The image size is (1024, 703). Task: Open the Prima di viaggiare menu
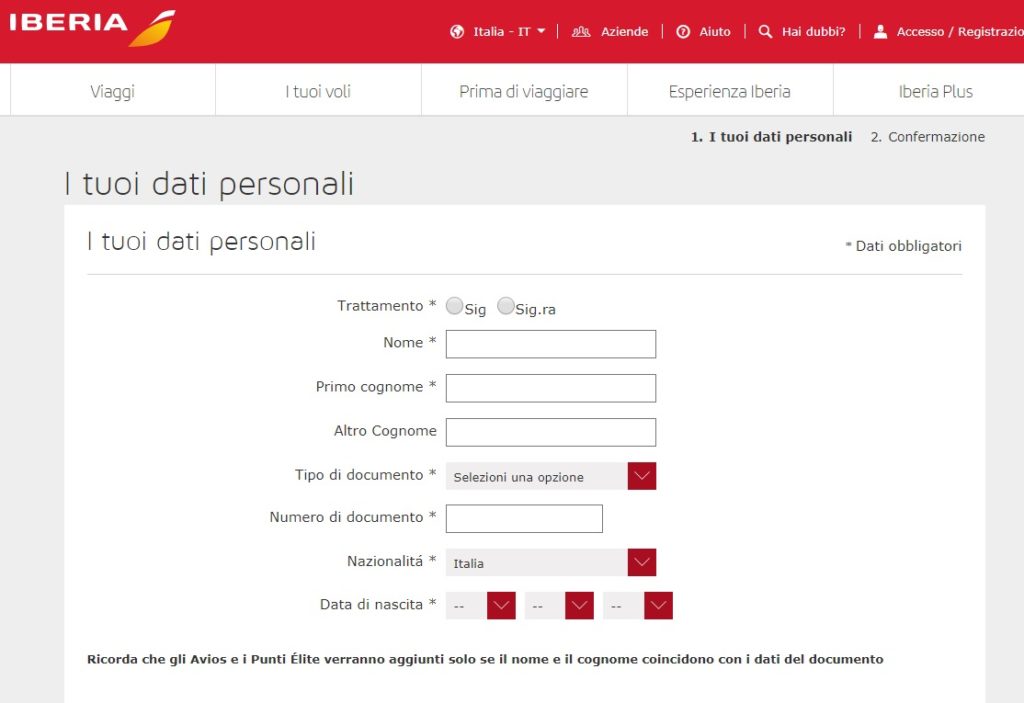[x=524, y=91]
